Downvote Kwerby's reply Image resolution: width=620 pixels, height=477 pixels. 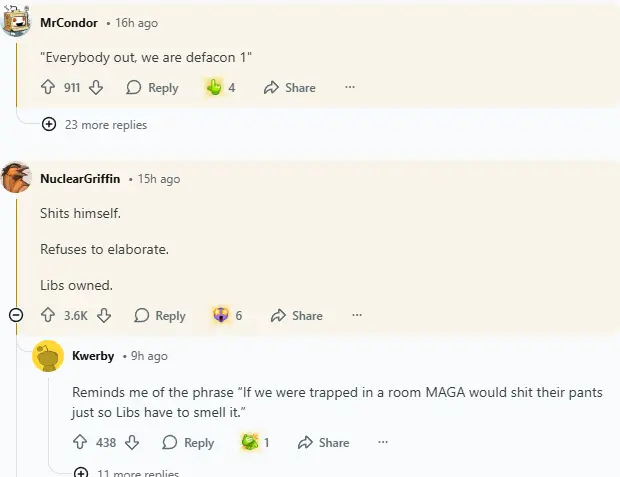132,443
